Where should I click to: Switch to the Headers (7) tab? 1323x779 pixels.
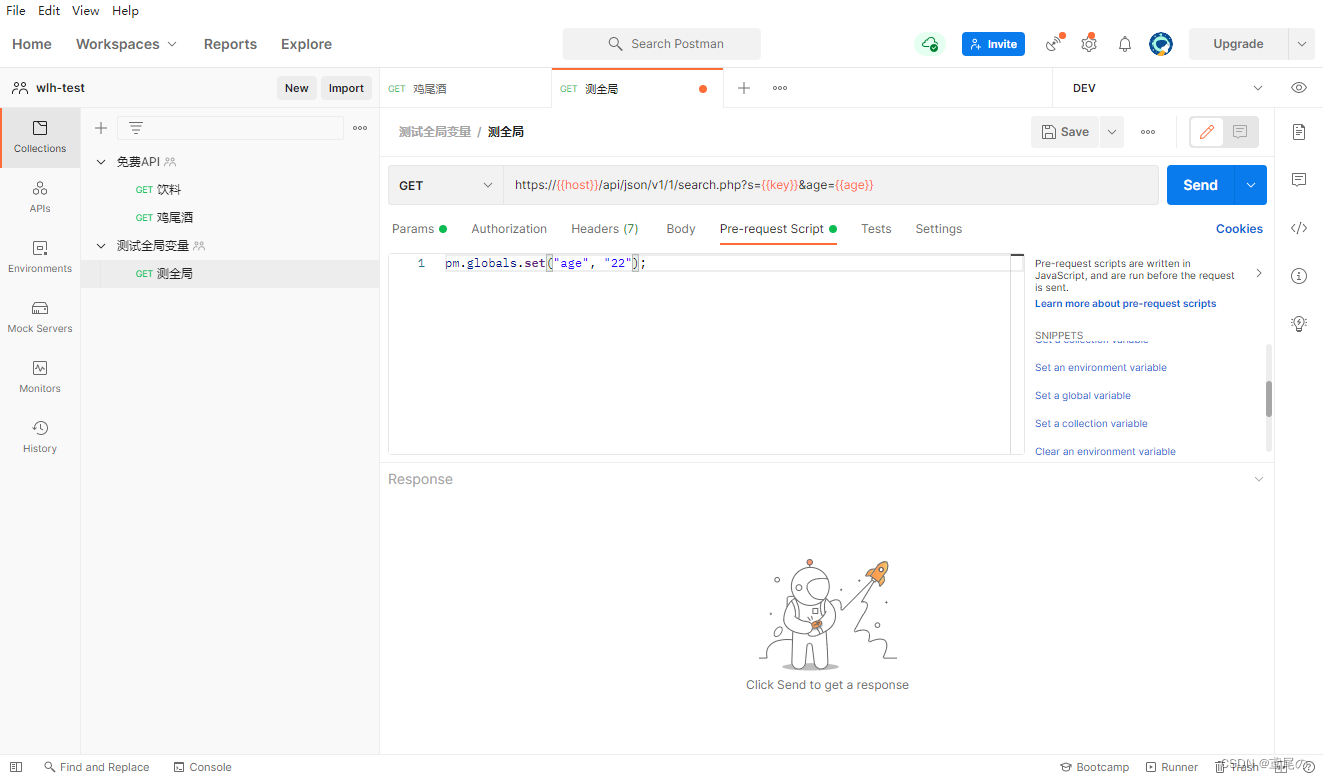[x=605, y=229]
